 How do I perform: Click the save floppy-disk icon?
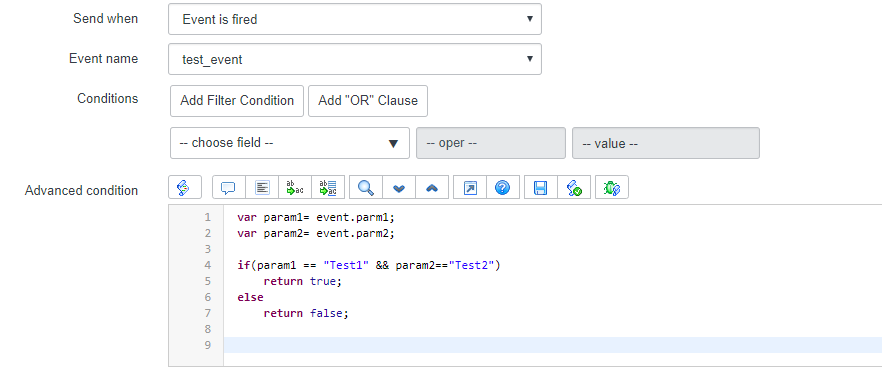pos(541,187)
